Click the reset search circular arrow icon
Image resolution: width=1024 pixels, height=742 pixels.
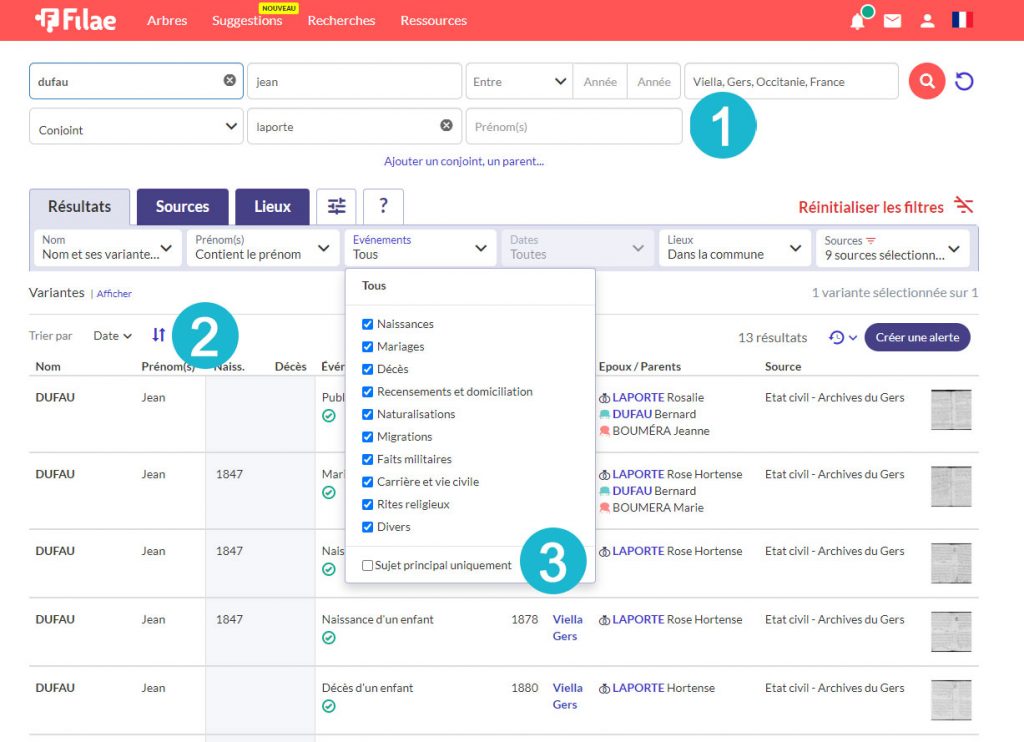[964, 81]
